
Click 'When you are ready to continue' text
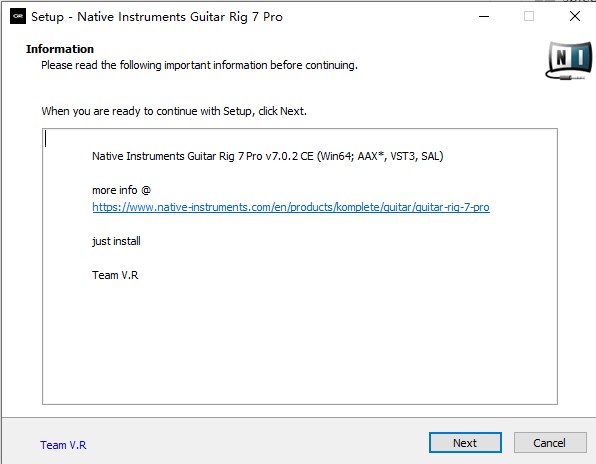tap(174, 111)
